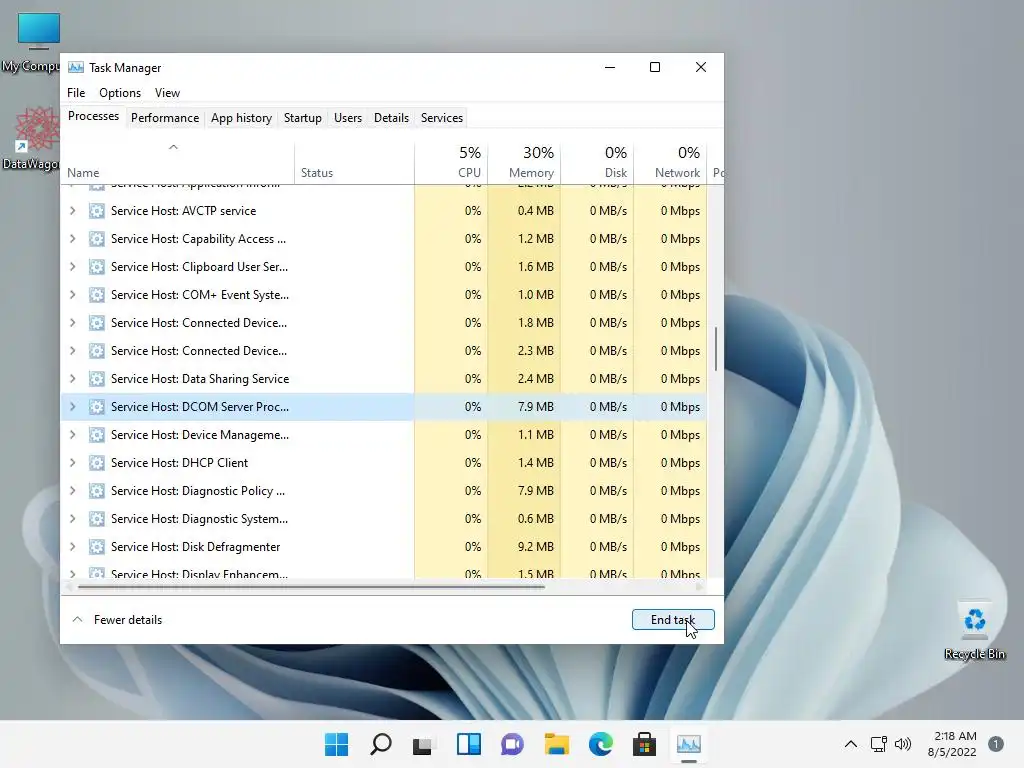1024x768 pixels.
Task: Click the Task Manager title bar icon
Action: (76, 67)
